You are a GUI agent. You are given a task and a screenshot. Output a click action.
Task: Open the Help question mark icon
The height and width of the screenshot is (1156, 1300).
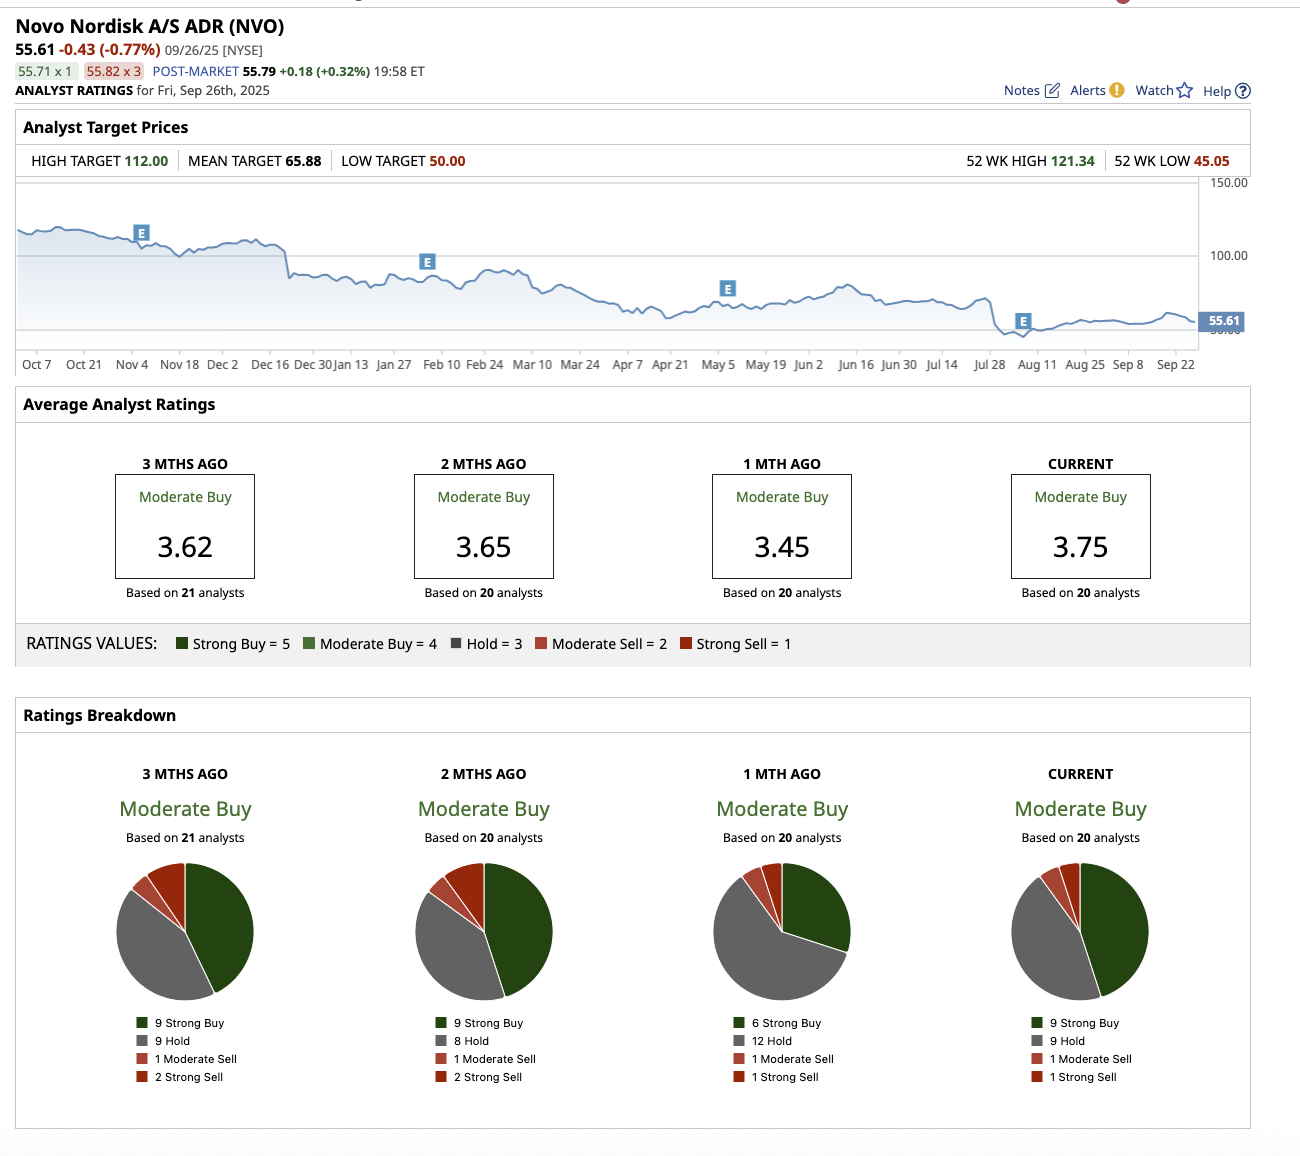[1243, 91]
